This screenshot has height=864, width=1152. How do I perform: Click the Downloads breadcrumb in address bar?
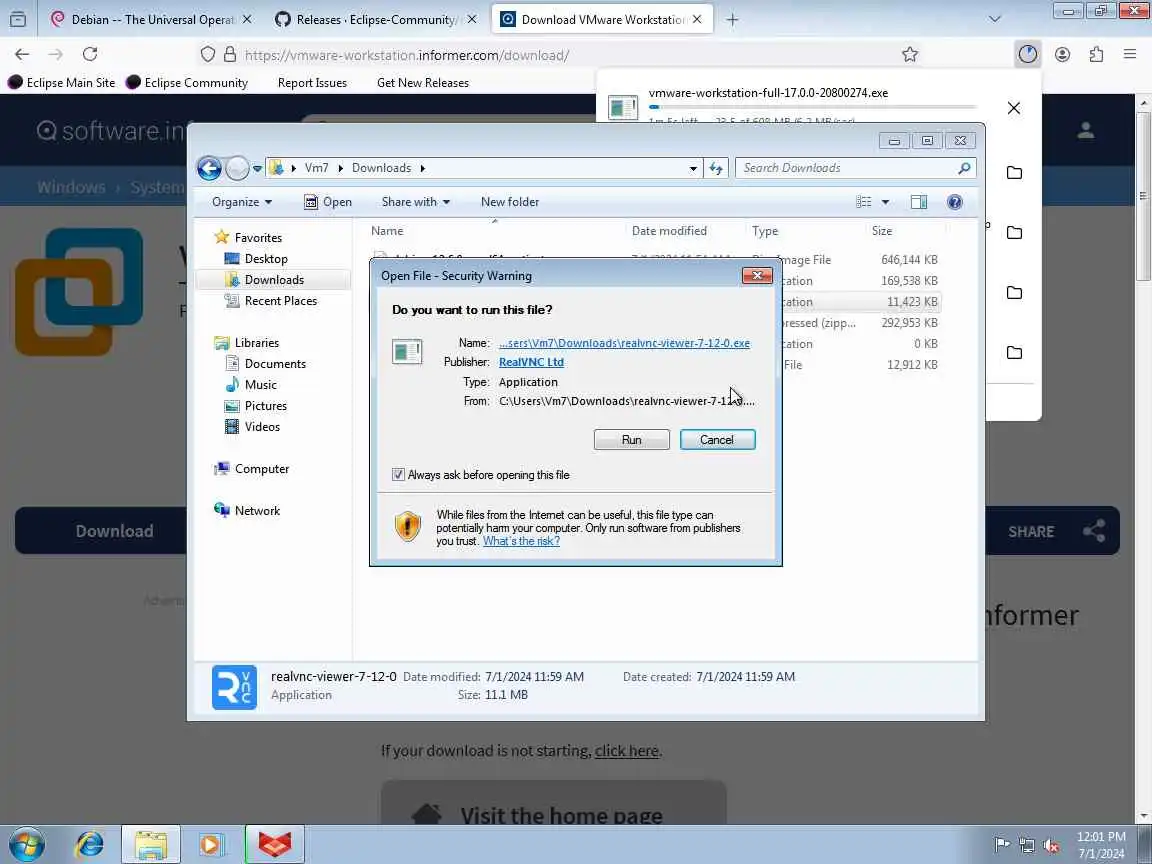tap(381, 168)
